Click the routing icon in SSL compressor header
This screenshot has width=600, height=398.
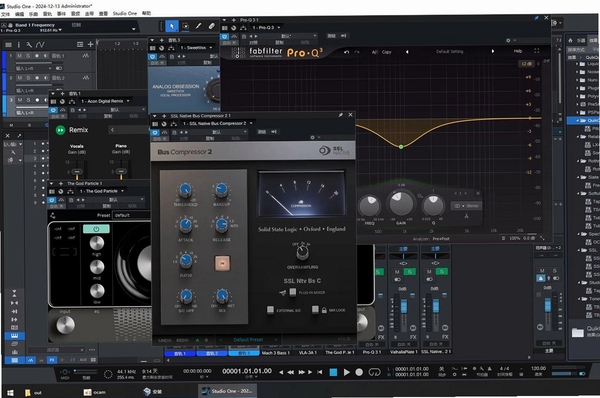click(173, 124)
